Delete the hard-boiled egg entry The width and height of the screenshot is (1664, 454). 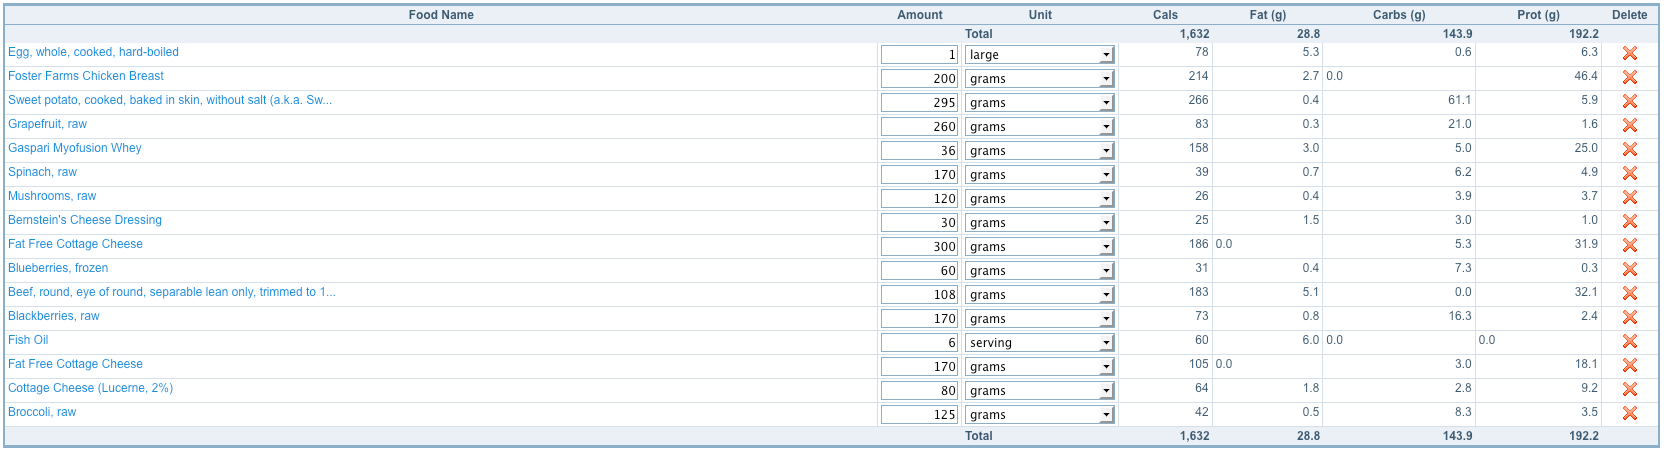point(1629,54)
